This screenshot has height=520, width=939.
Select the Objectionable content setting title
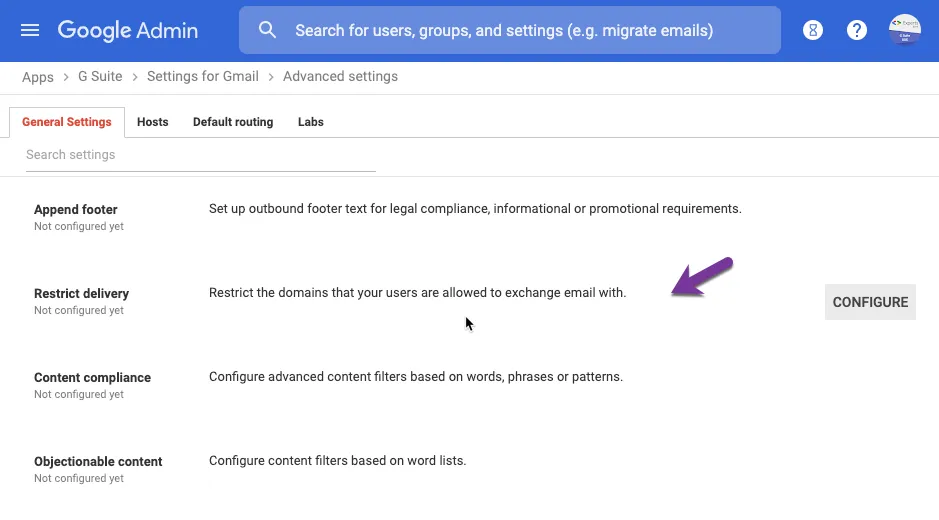tap(98, 461)
